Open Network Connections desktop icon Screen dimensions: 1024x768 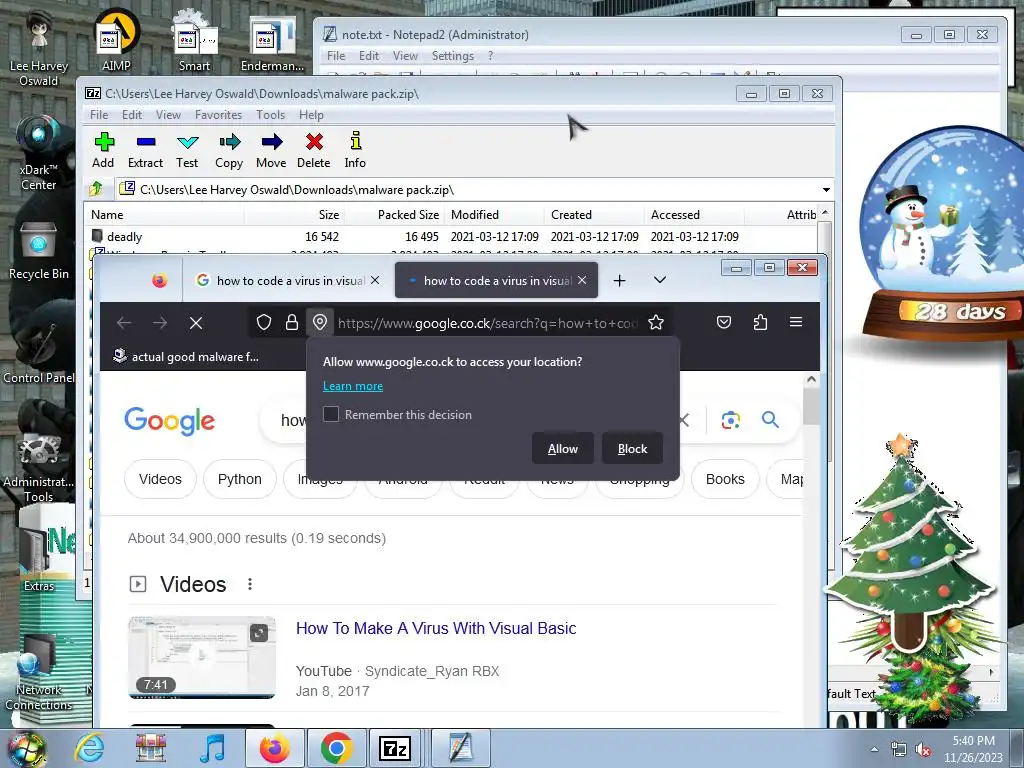(39, 673)
